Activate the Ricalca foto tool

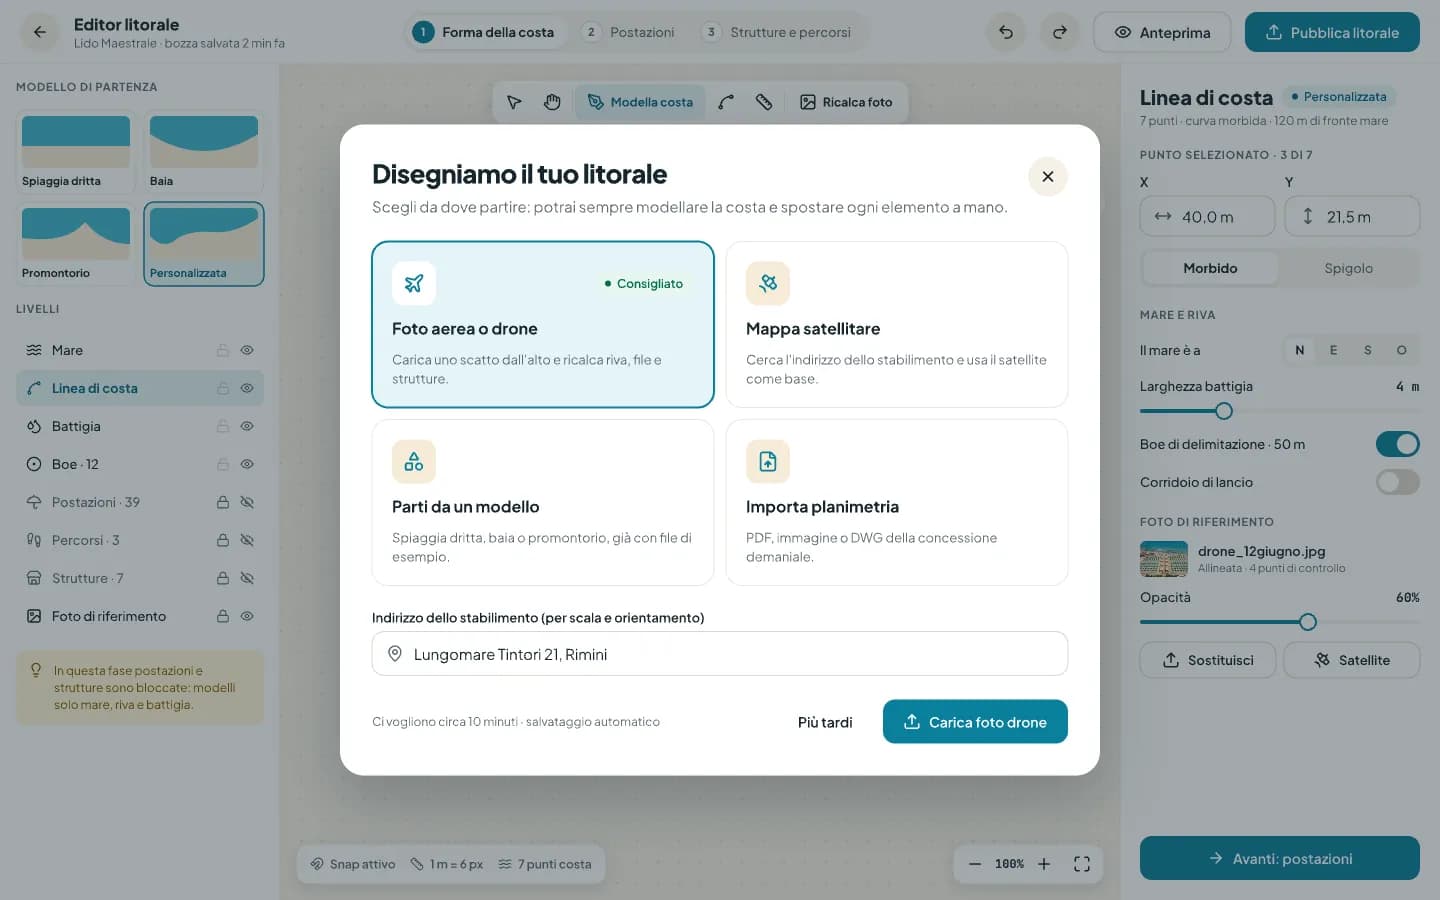click(846, 102)
